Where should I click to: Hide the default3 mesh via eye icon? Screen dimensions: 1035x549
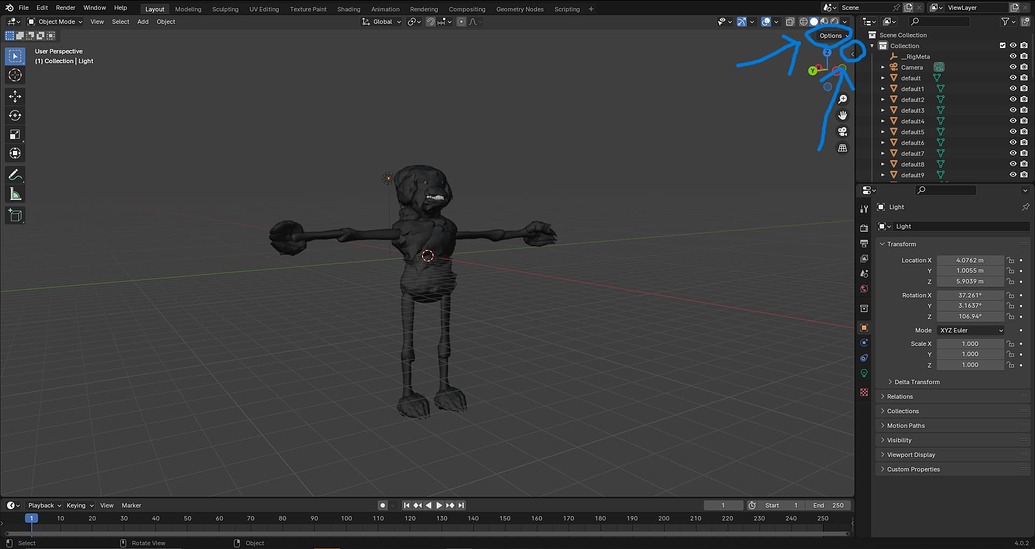(x=1013, y=110)
